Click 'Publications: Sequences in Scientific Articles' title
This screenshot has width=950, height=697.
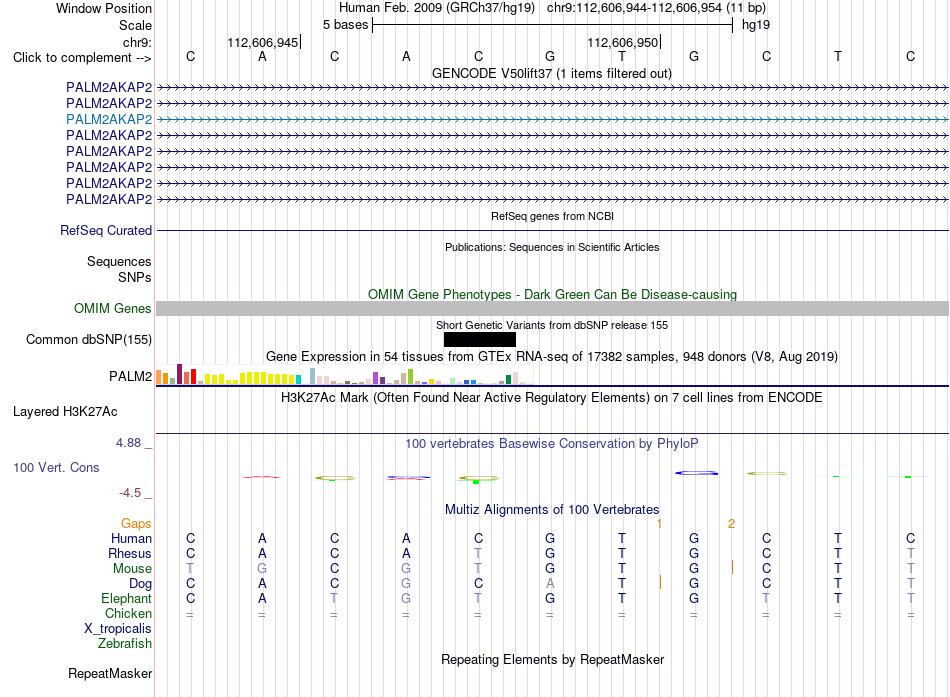click(x=552, y=247)
